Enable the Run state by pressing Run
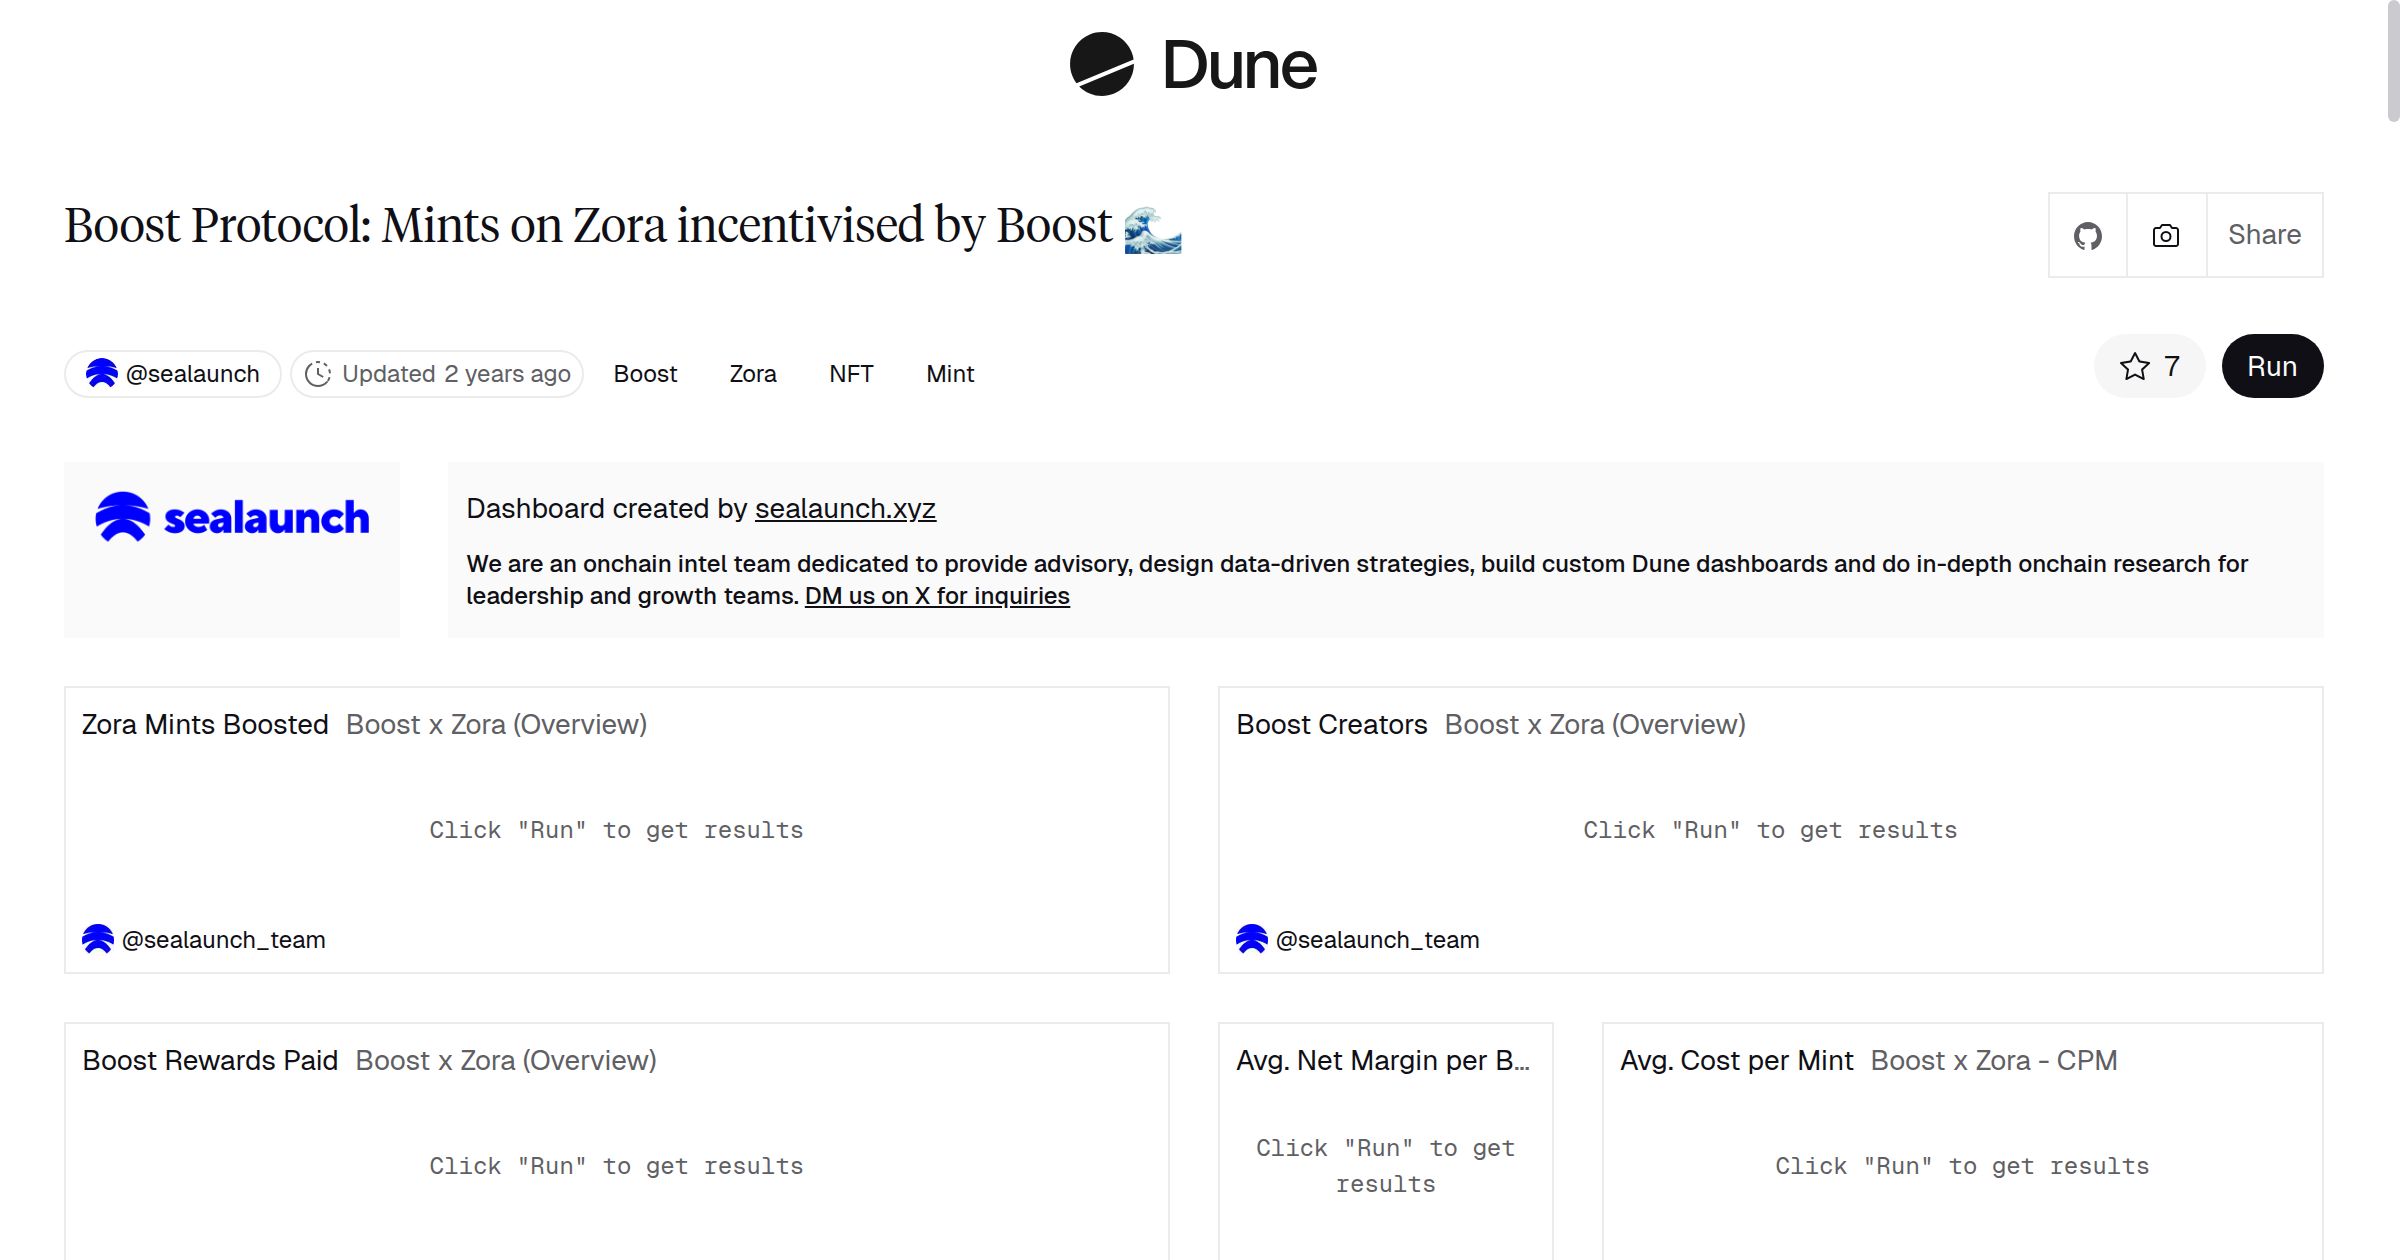The height and width of the screenshot is (1260, 2400). click(2271, 366)
